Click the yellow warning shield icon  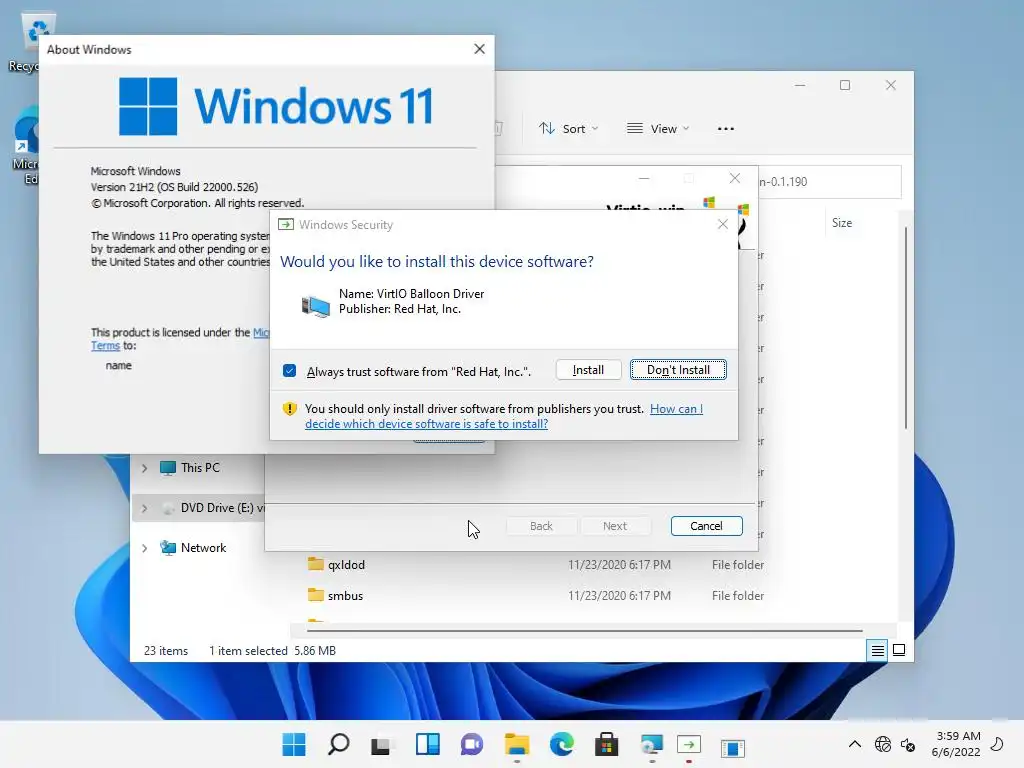pos(289,409)
